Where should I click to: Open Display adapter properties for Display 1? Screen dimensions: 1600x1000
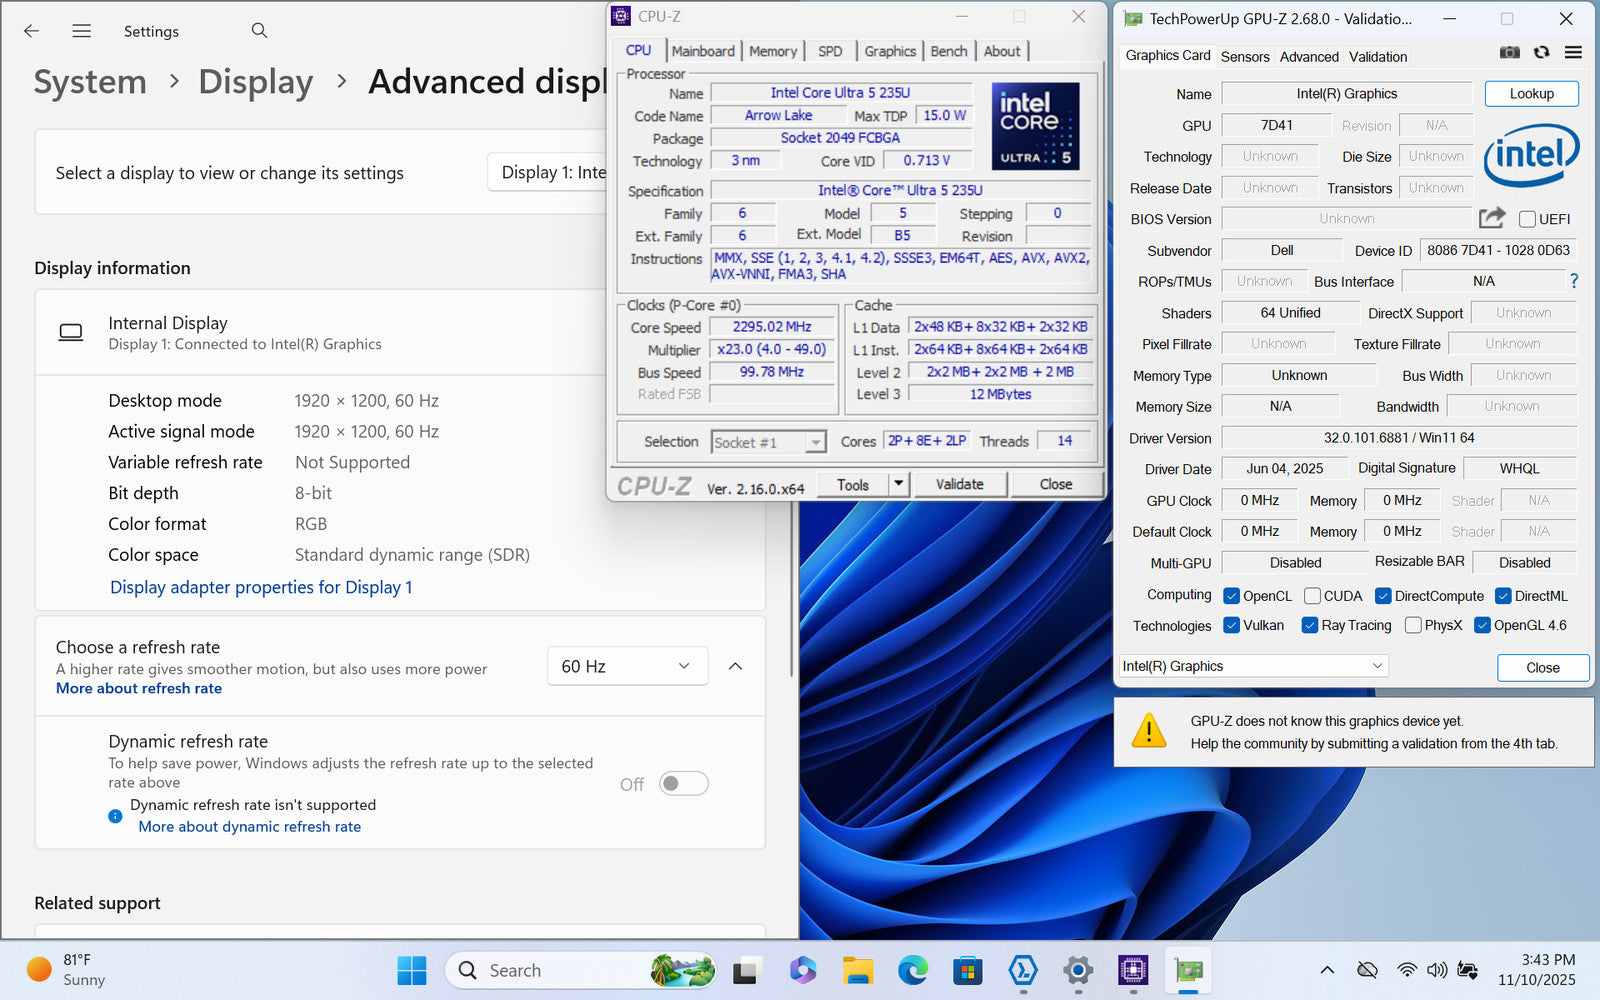(261, 587)
